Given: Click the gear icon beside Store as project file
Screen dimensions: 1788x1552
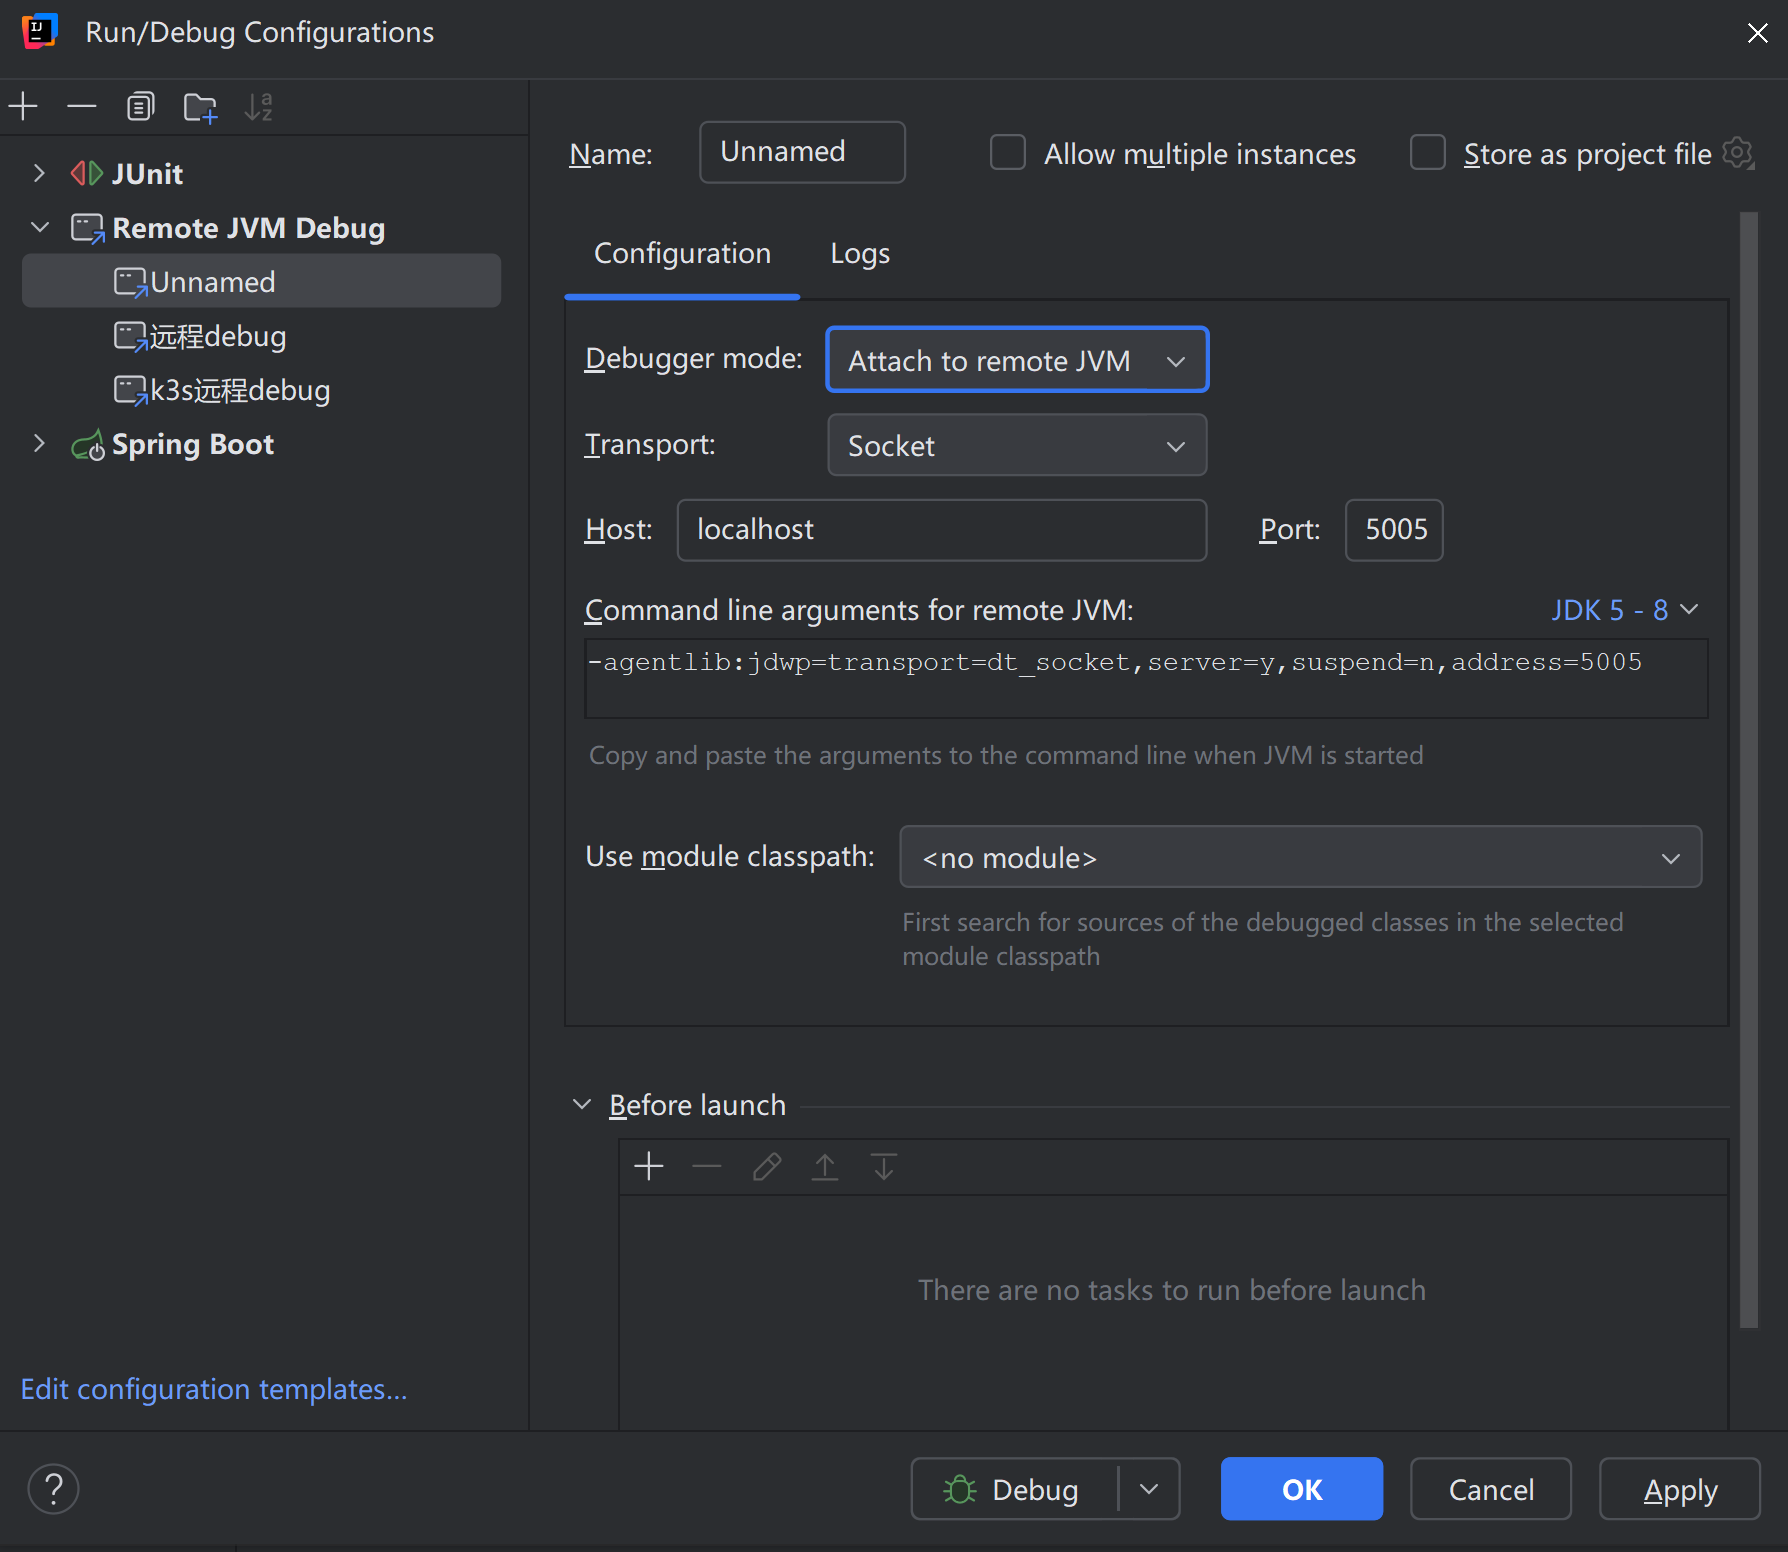Looking at the screenshot, I should click(1738, 154).
